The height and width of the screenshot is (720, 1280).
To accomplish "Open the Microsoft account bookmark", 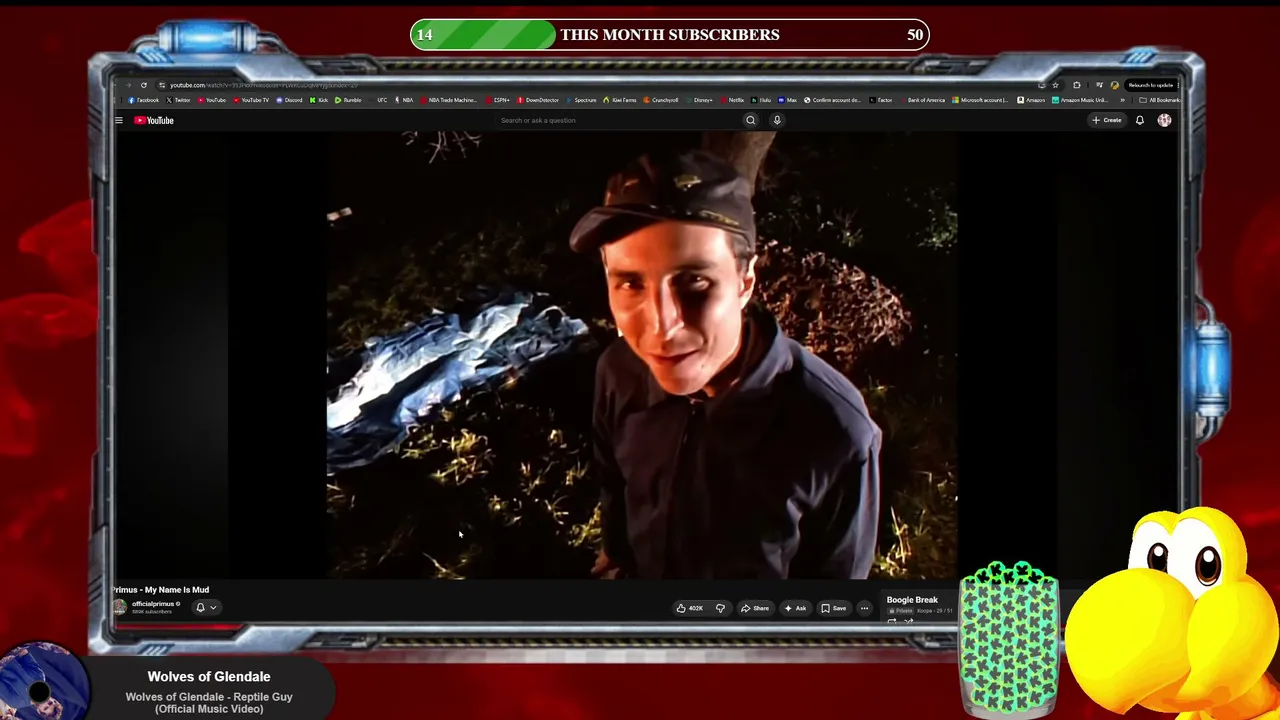I will tap(980, 100).
